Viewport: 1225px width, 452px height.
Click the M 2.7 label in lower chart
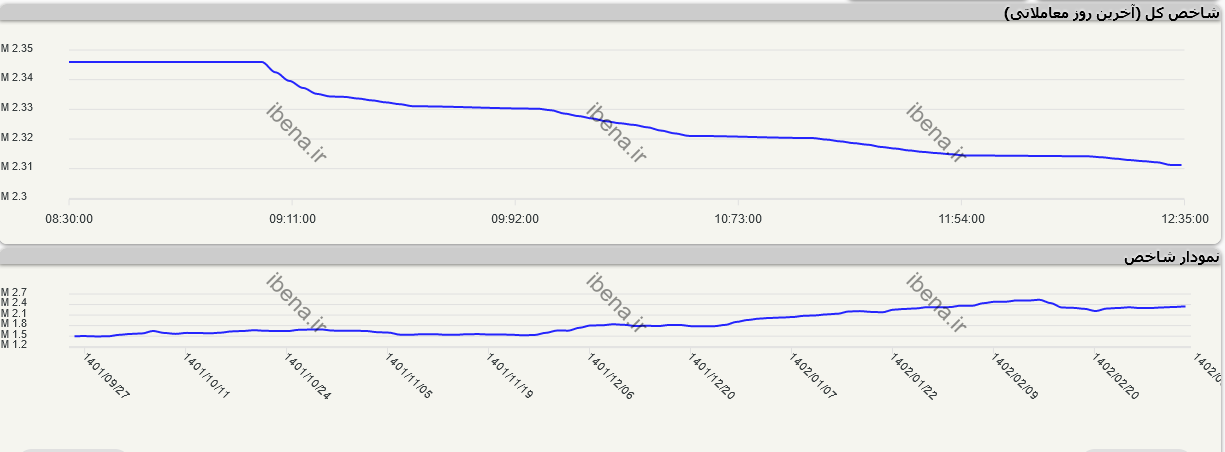[x=14, y=292]
